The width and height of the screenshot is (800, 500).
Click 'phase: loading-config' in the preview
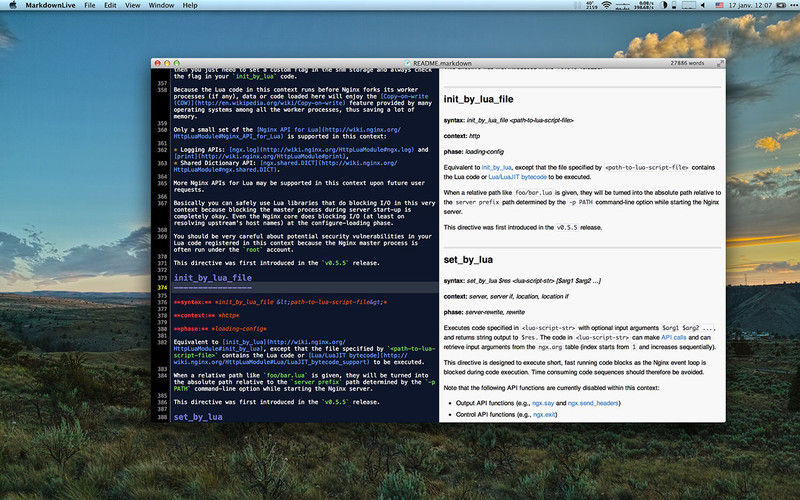(473, 152)
